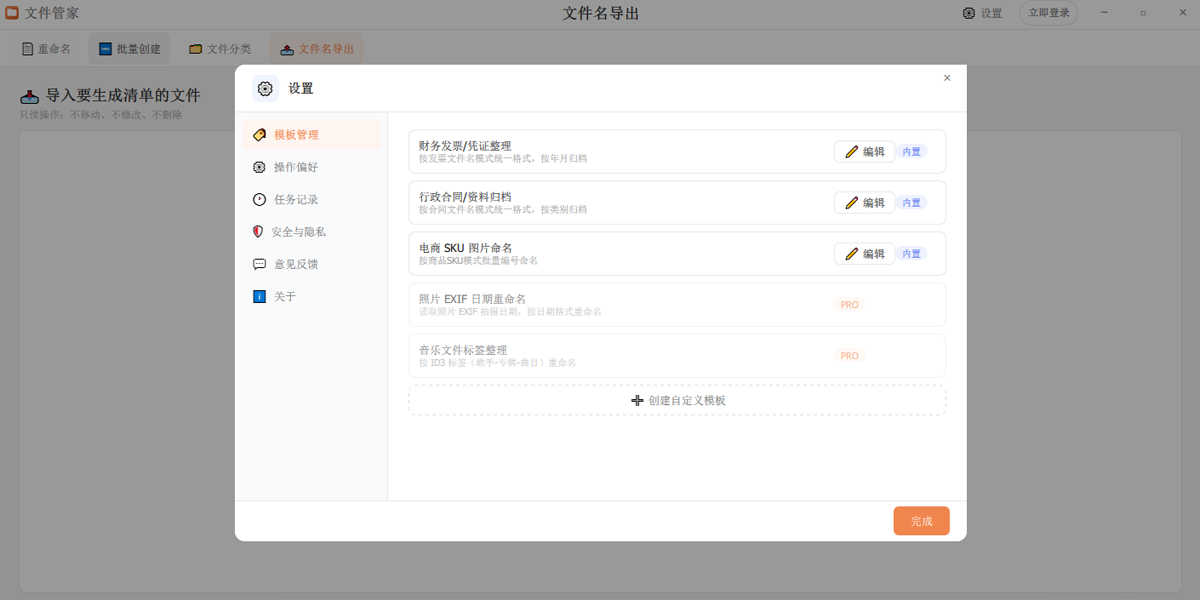Go to 安全与隐私 section
The height and width of the screenshot is (600, 1200).
311,231
